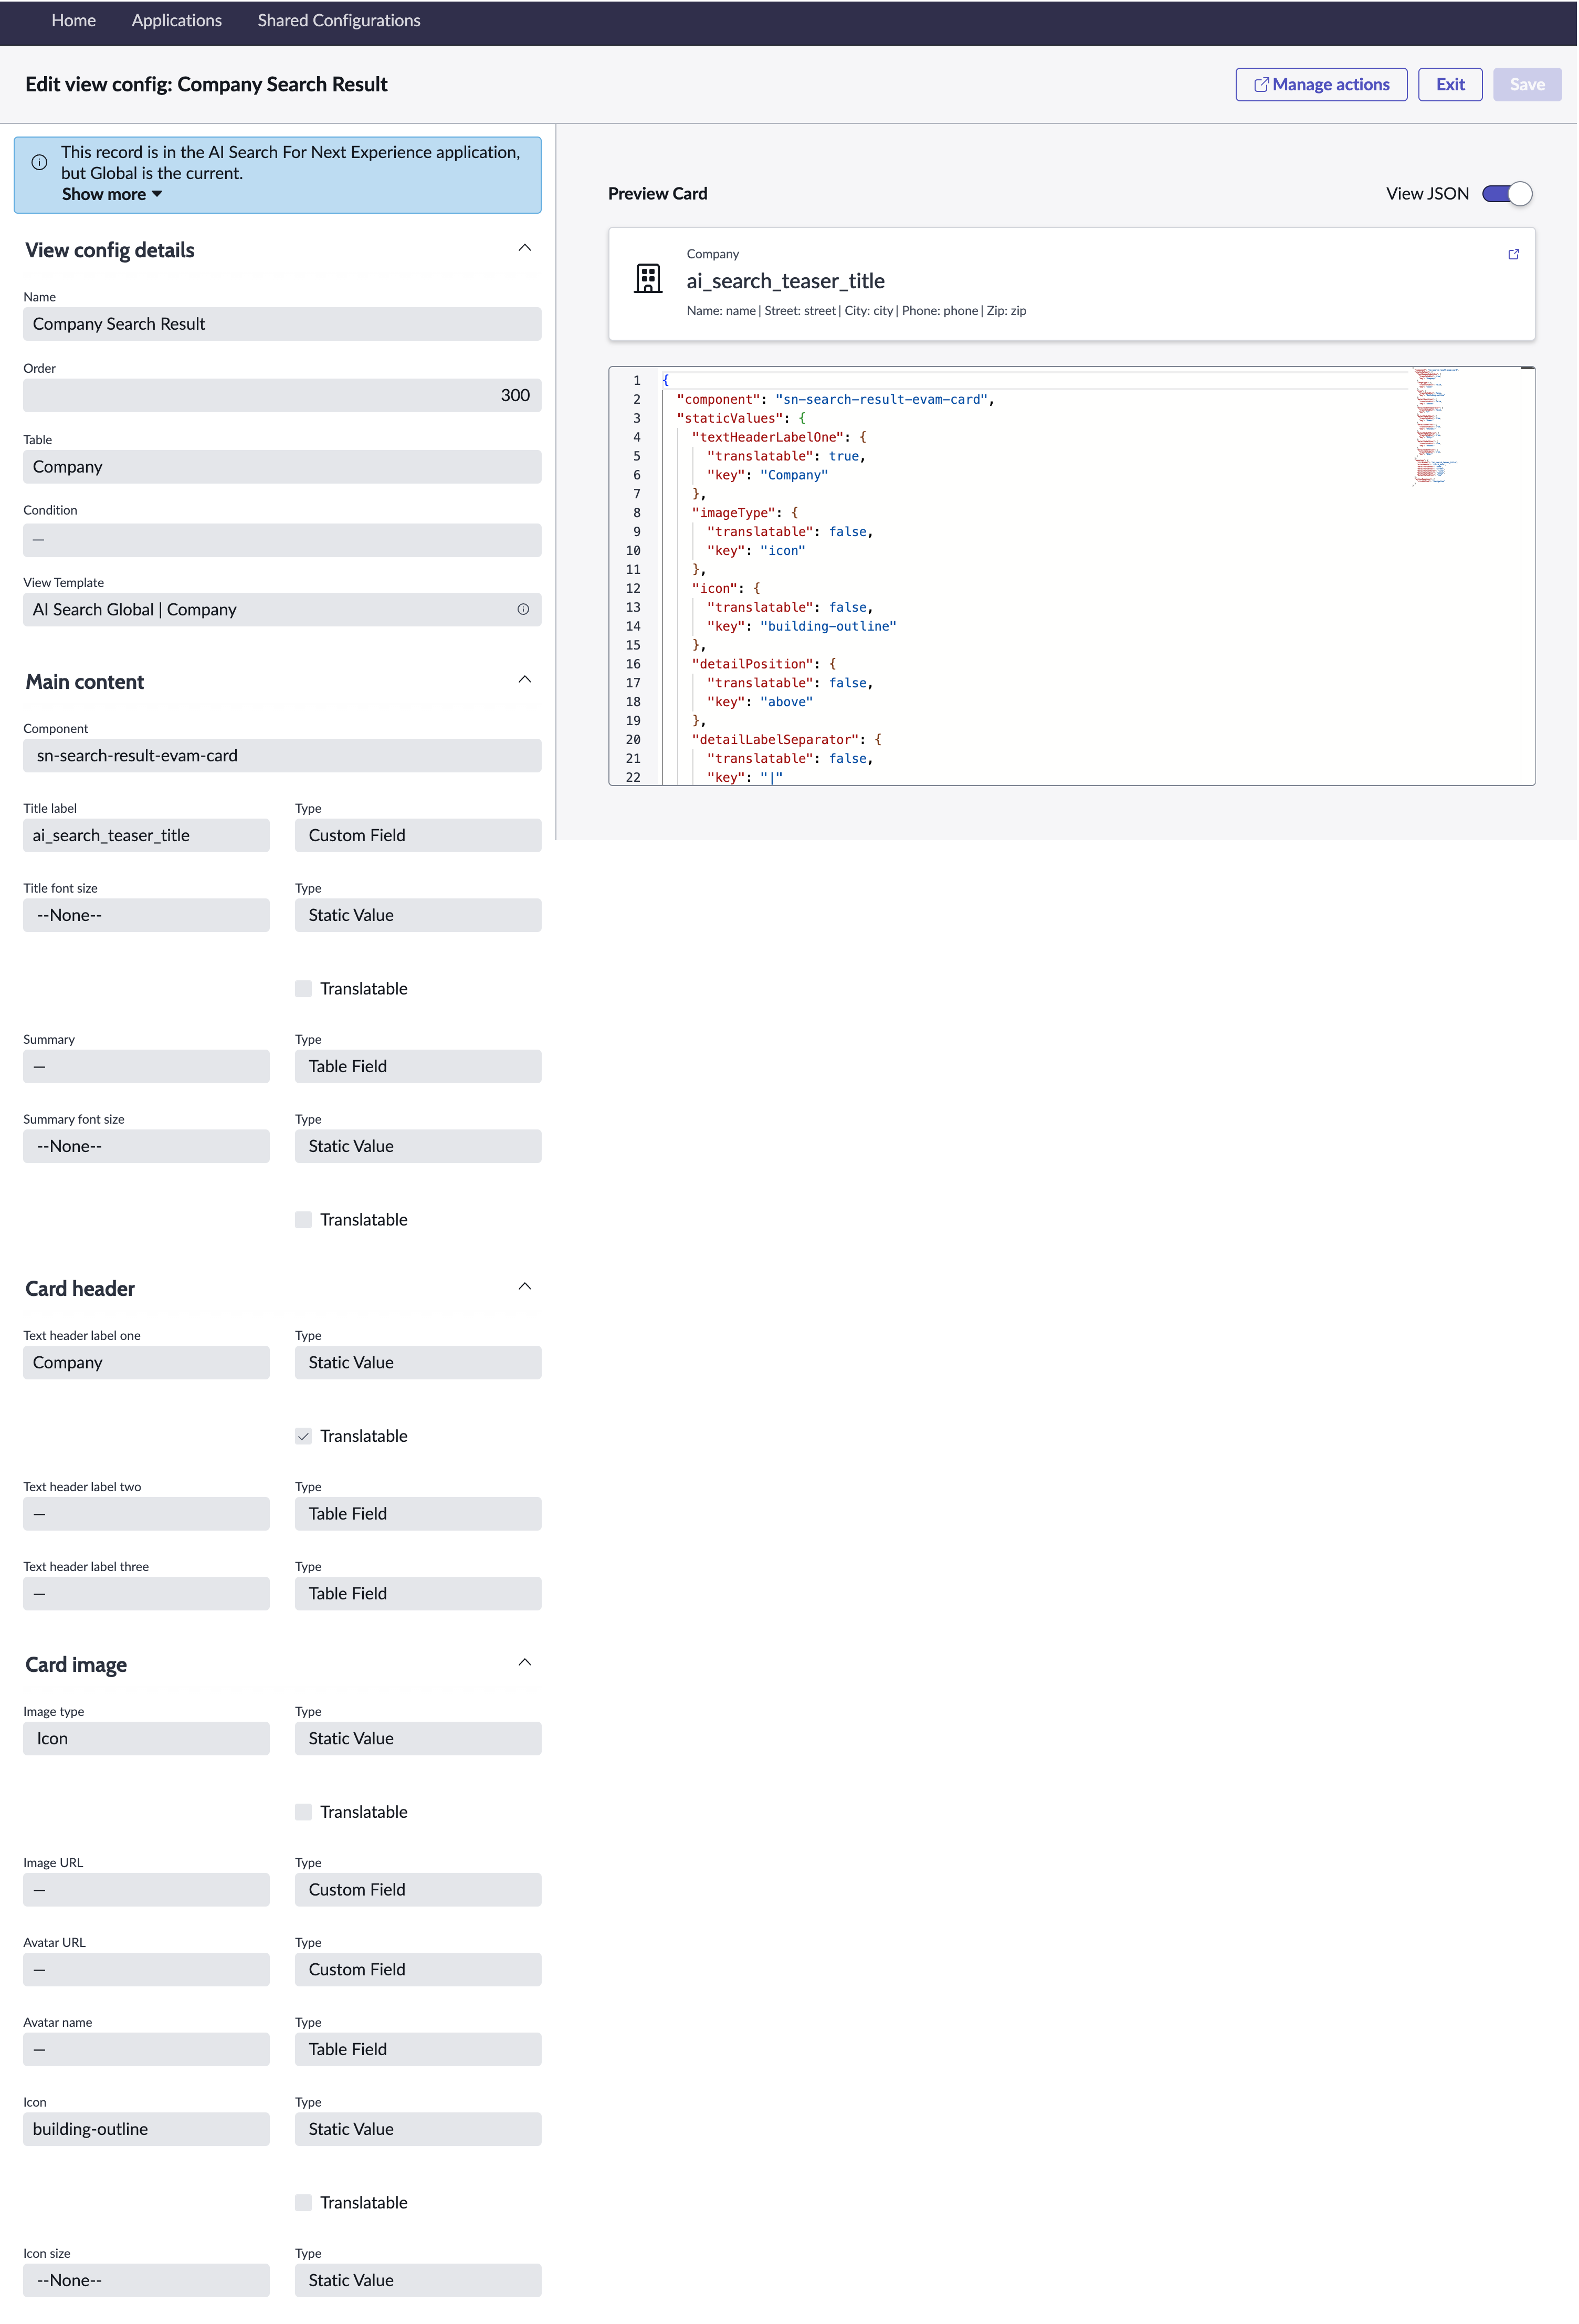Click Title label field ai_search_teaser_title
1579x2324 pixels.
146,835
